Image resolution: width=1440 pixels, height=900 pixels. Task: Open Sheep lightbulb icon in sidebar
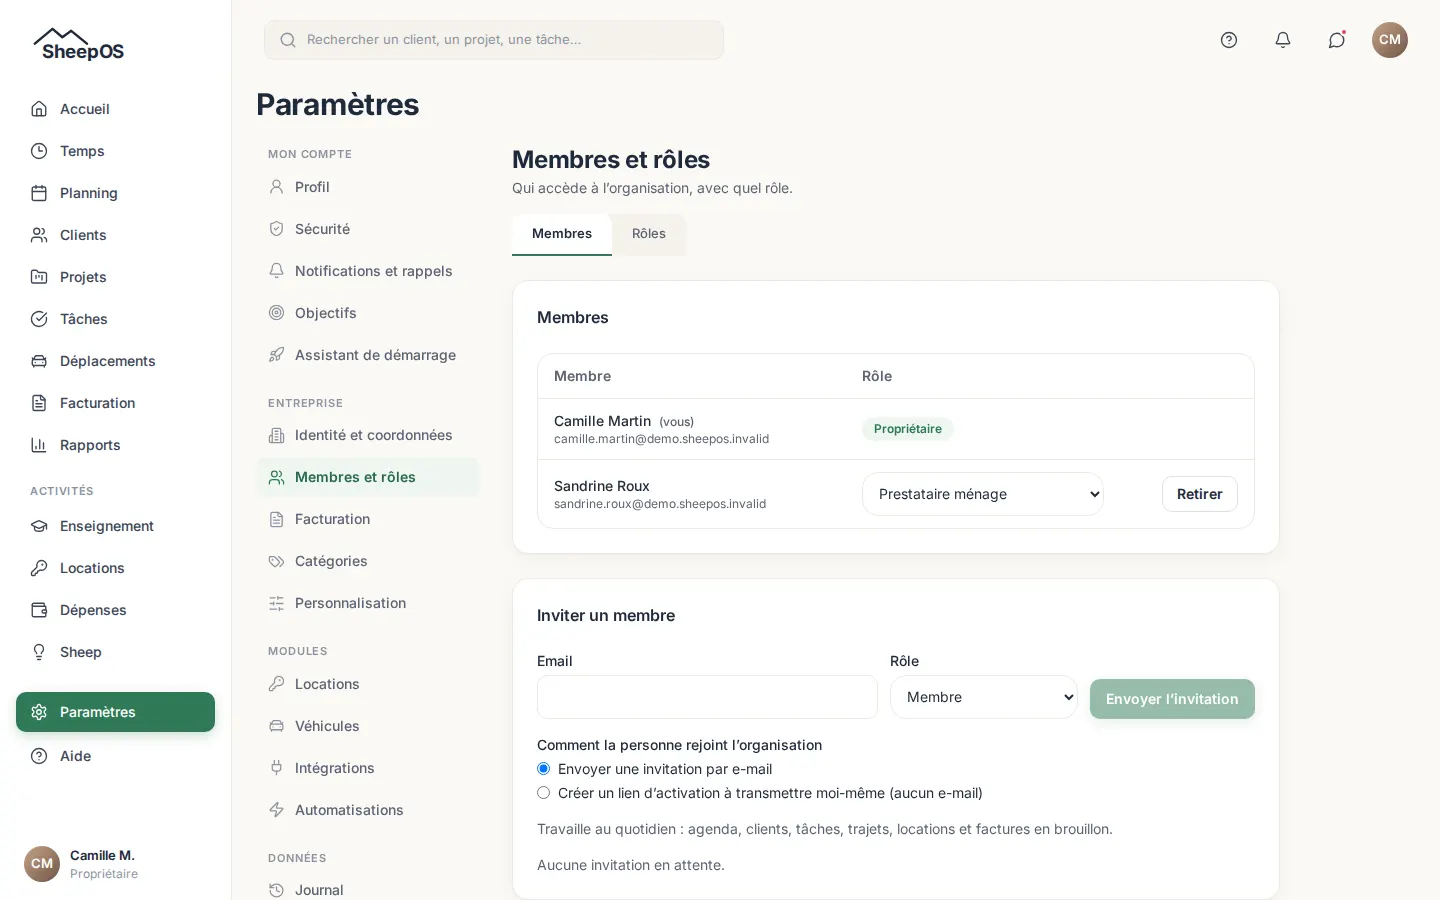click(39, 652)
